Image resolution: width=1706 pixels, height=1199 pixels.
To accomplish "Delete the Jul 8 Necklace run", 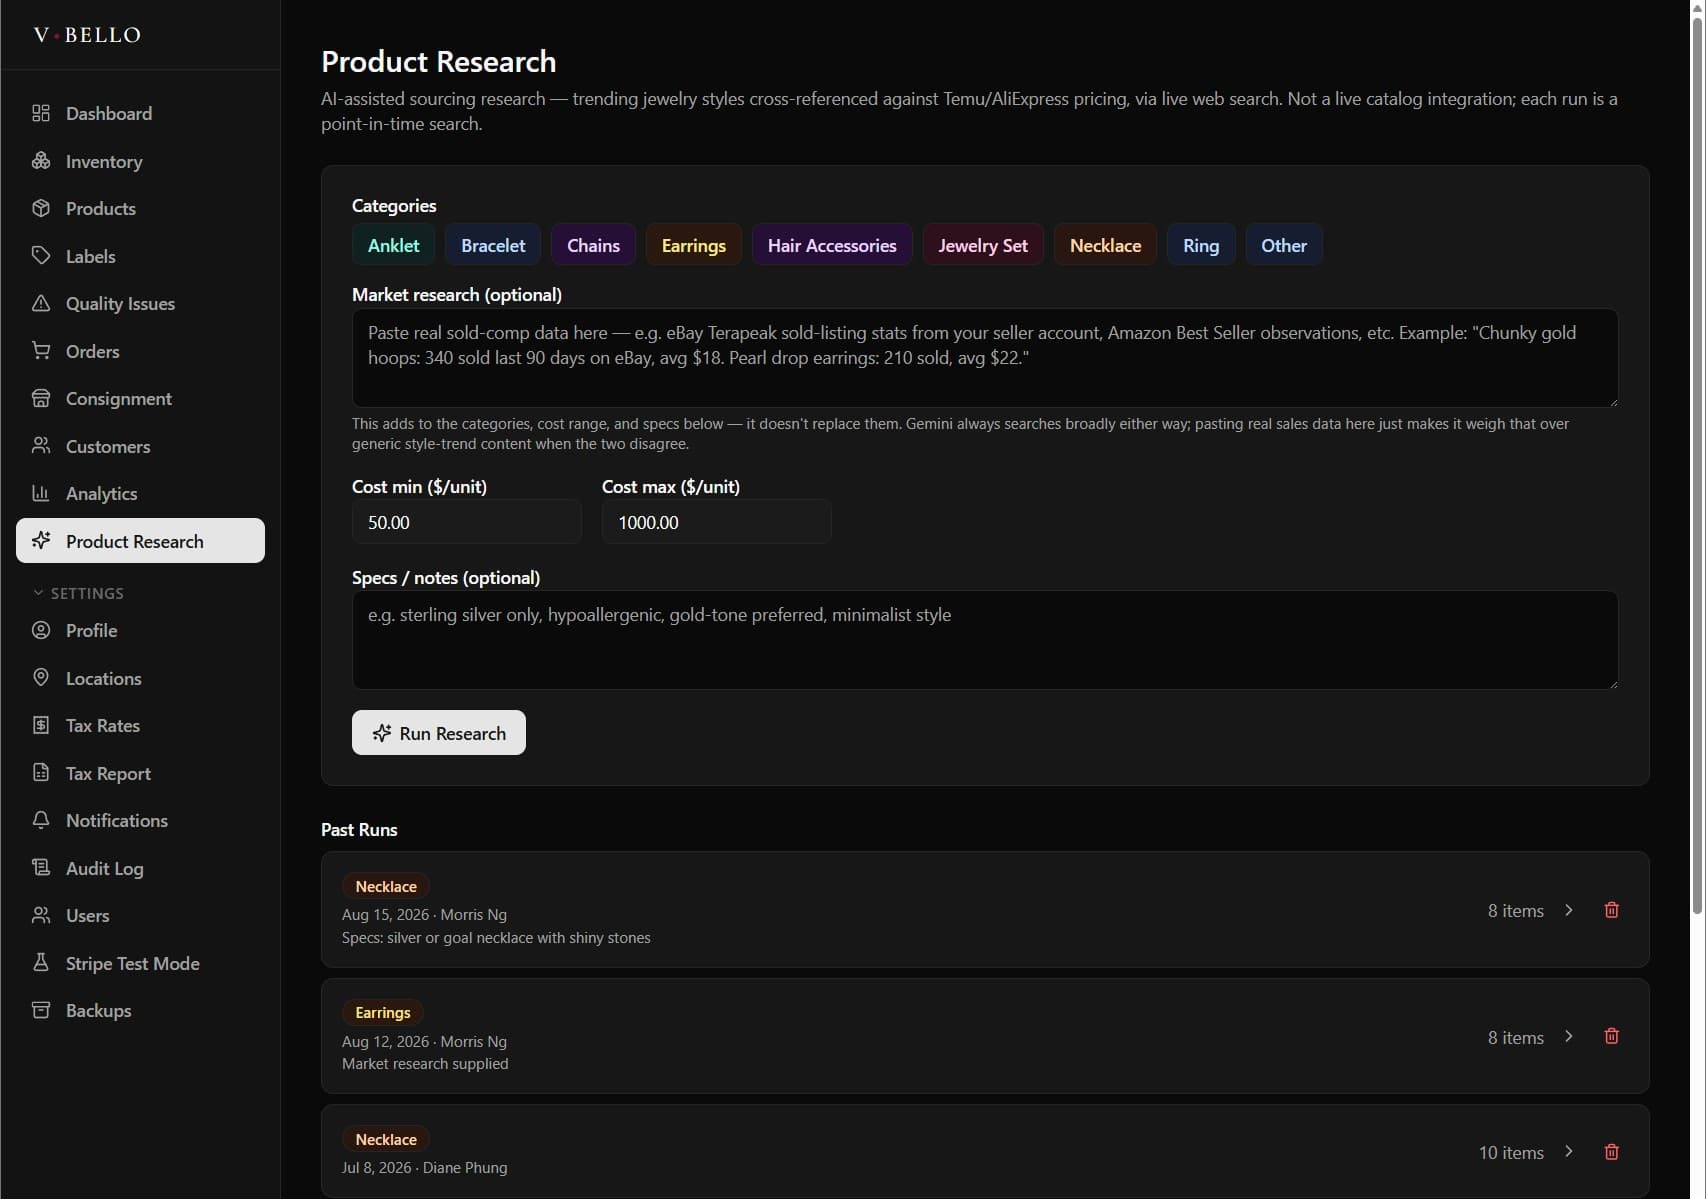I will tap(1611, 1152).
